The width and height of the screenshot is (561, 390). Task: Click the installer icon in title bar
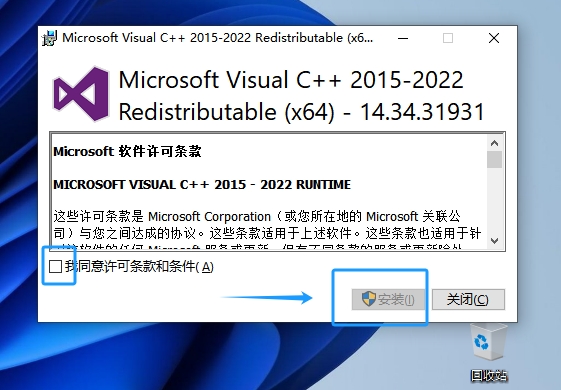[49, 38]
